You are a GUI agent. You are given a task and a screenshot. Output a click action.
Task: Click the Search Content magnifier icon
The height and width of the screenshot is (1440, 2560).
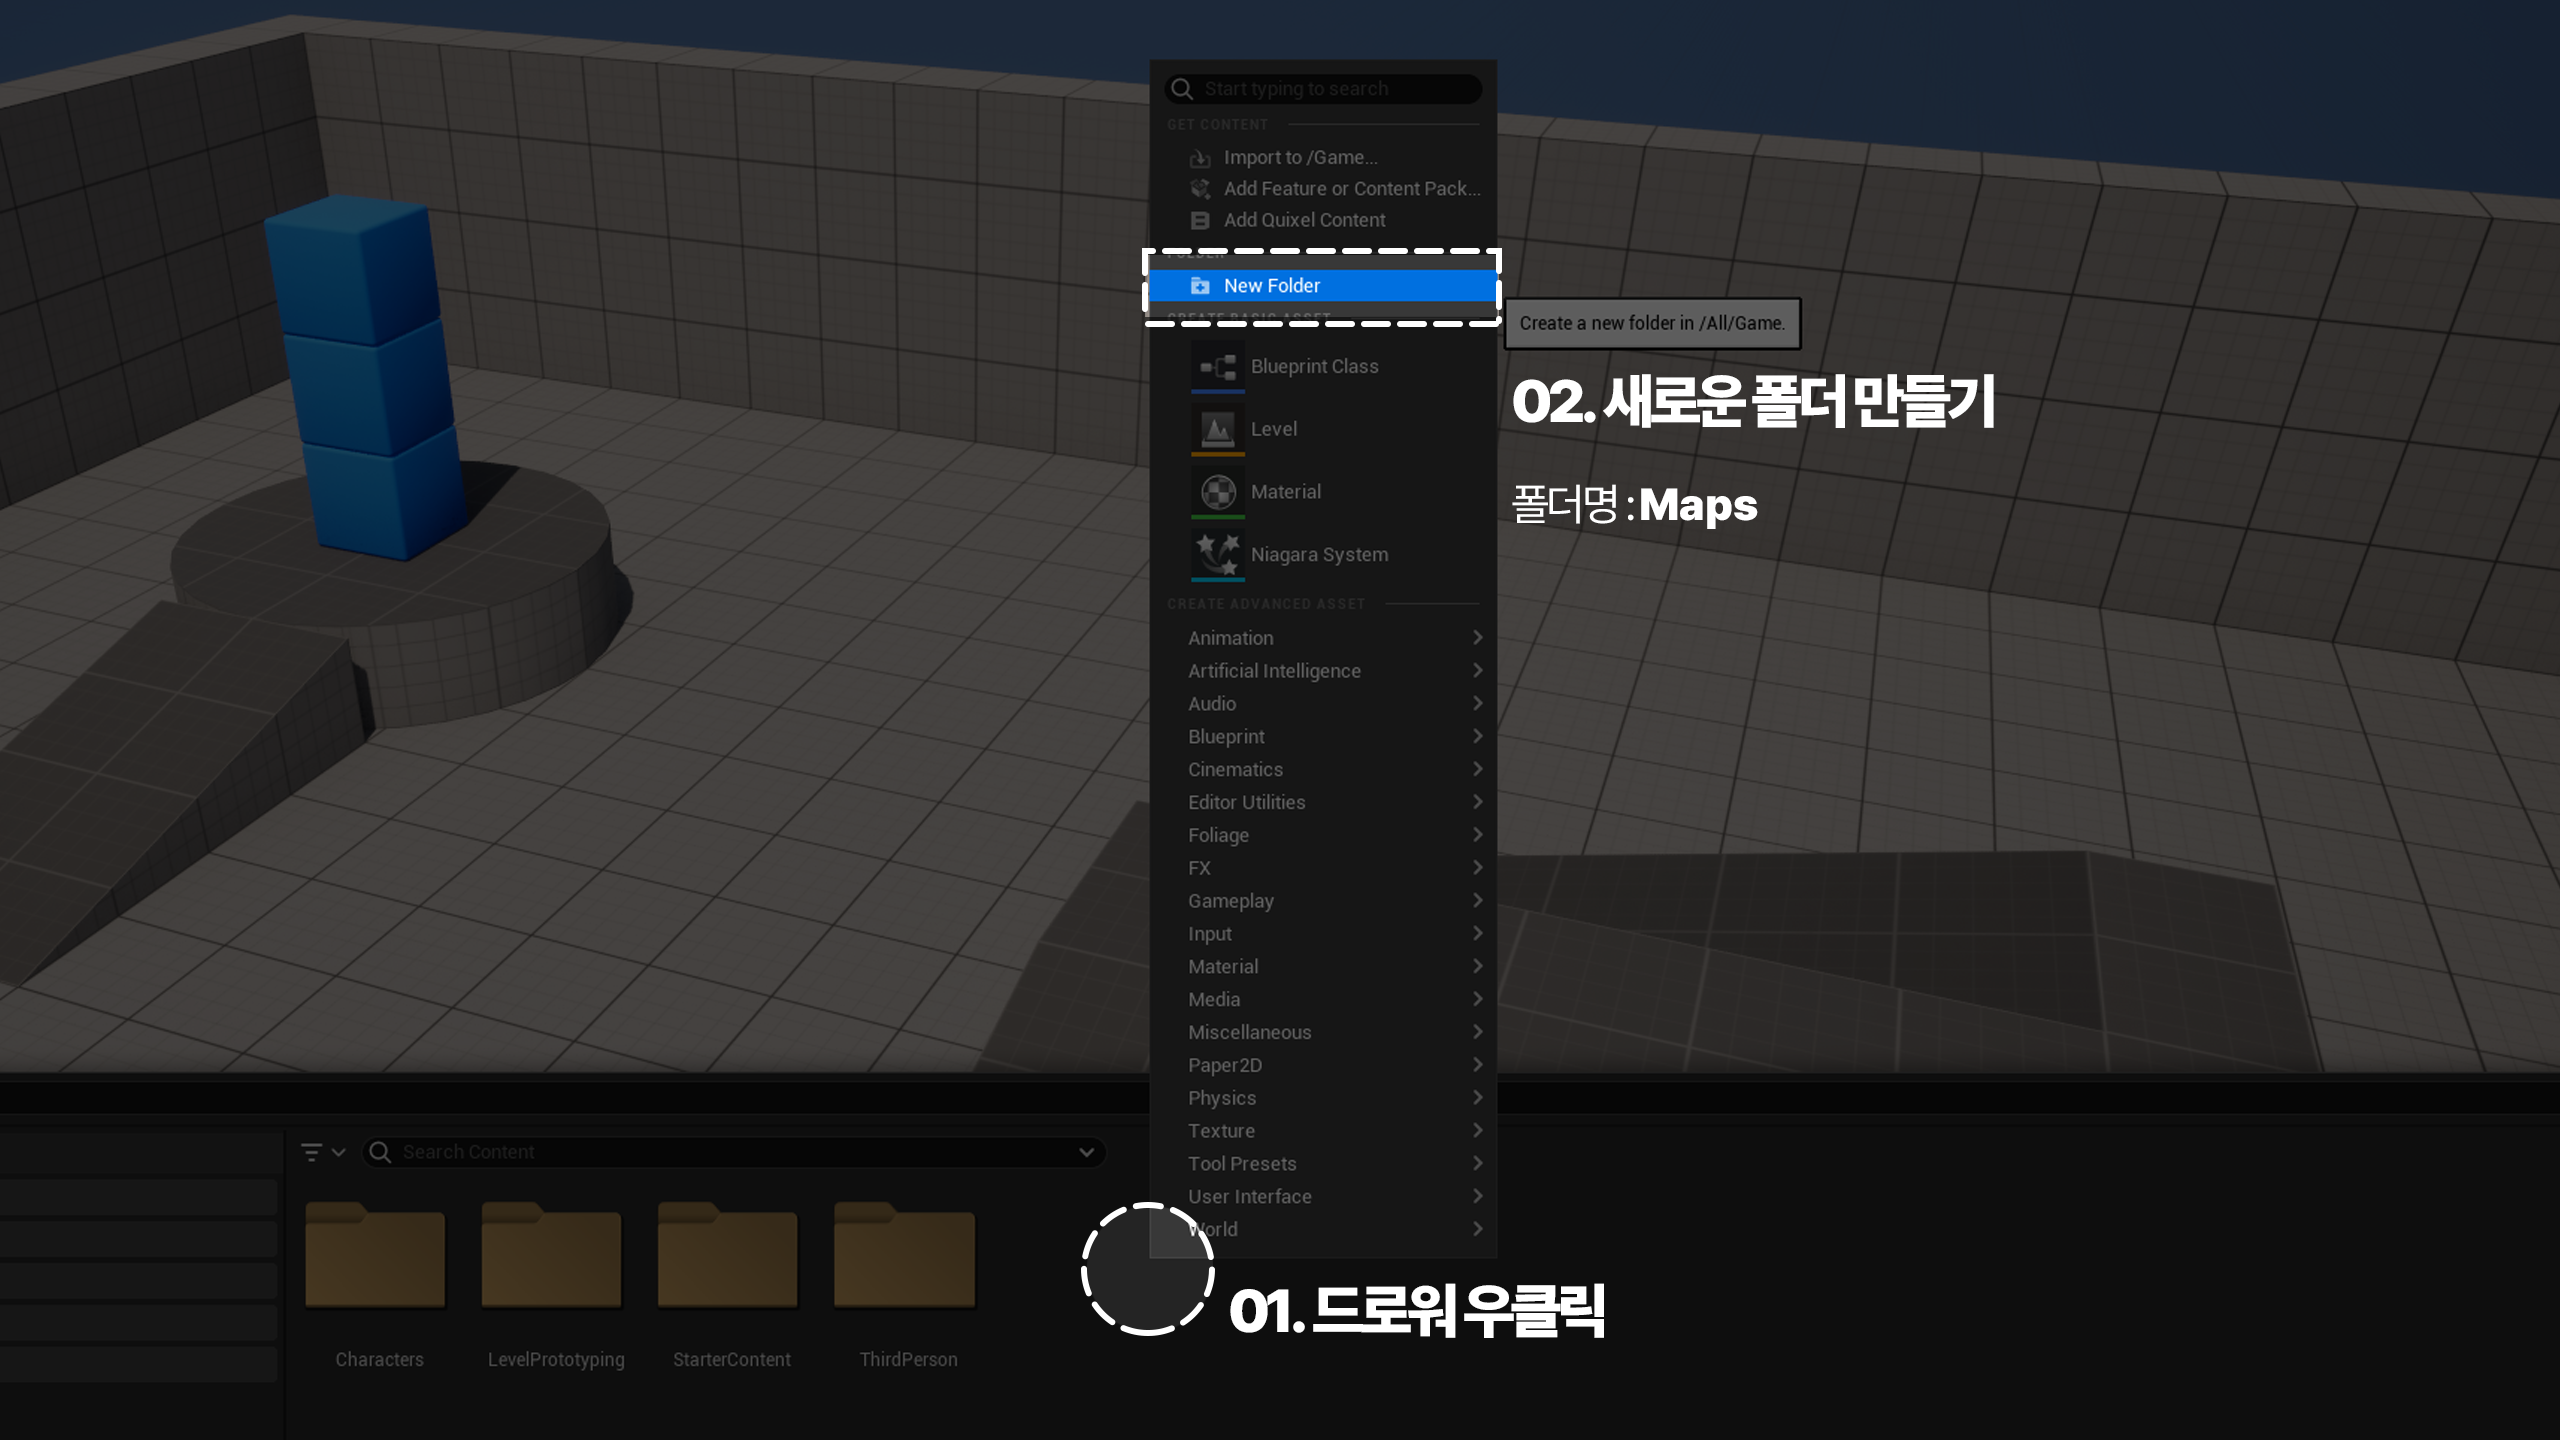(x=380, y=1152)
